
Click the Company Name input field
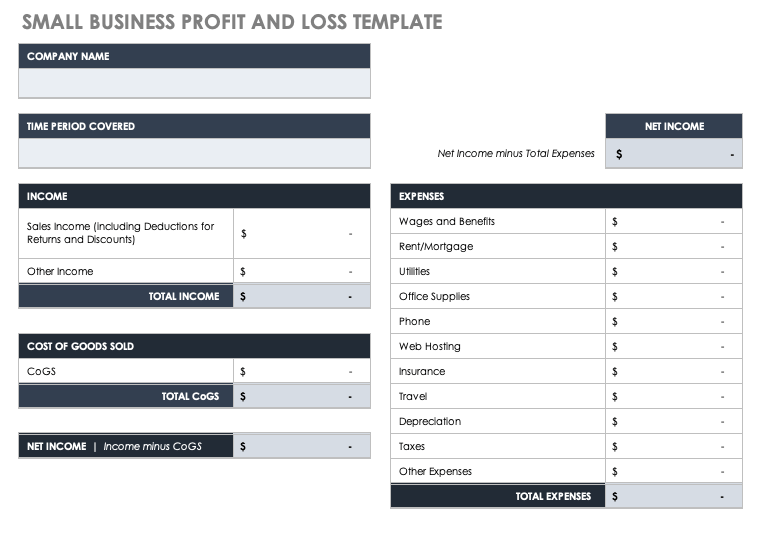194,83
